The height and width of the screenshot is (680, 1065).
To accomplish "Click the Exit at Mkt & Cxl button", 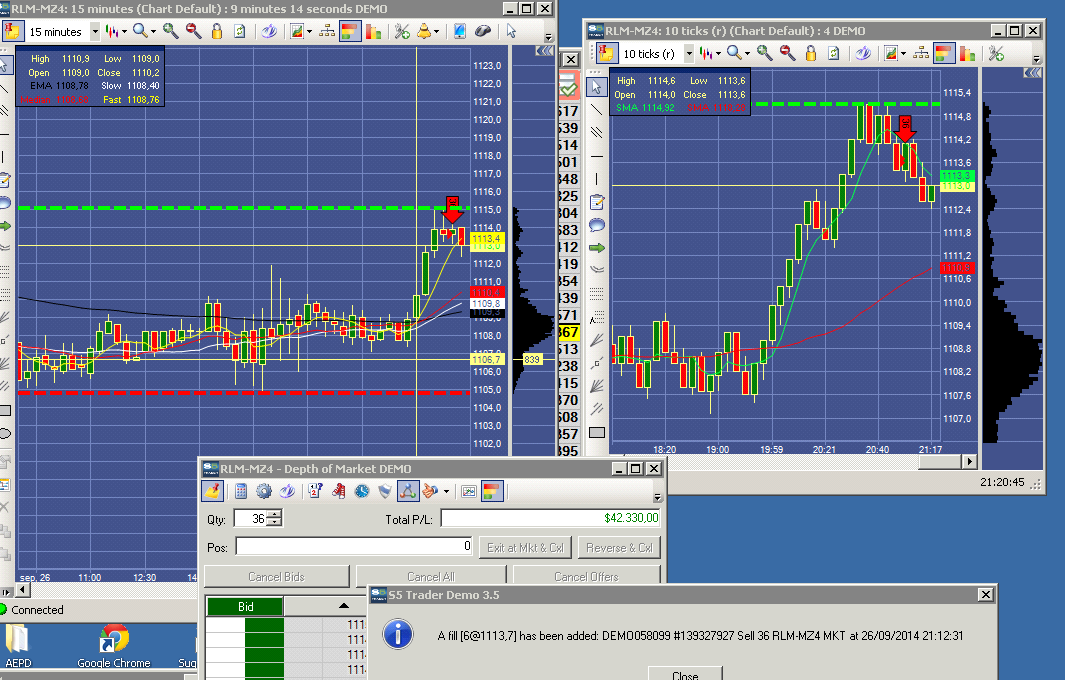I will pyautogui.click(x=526, y=548).
